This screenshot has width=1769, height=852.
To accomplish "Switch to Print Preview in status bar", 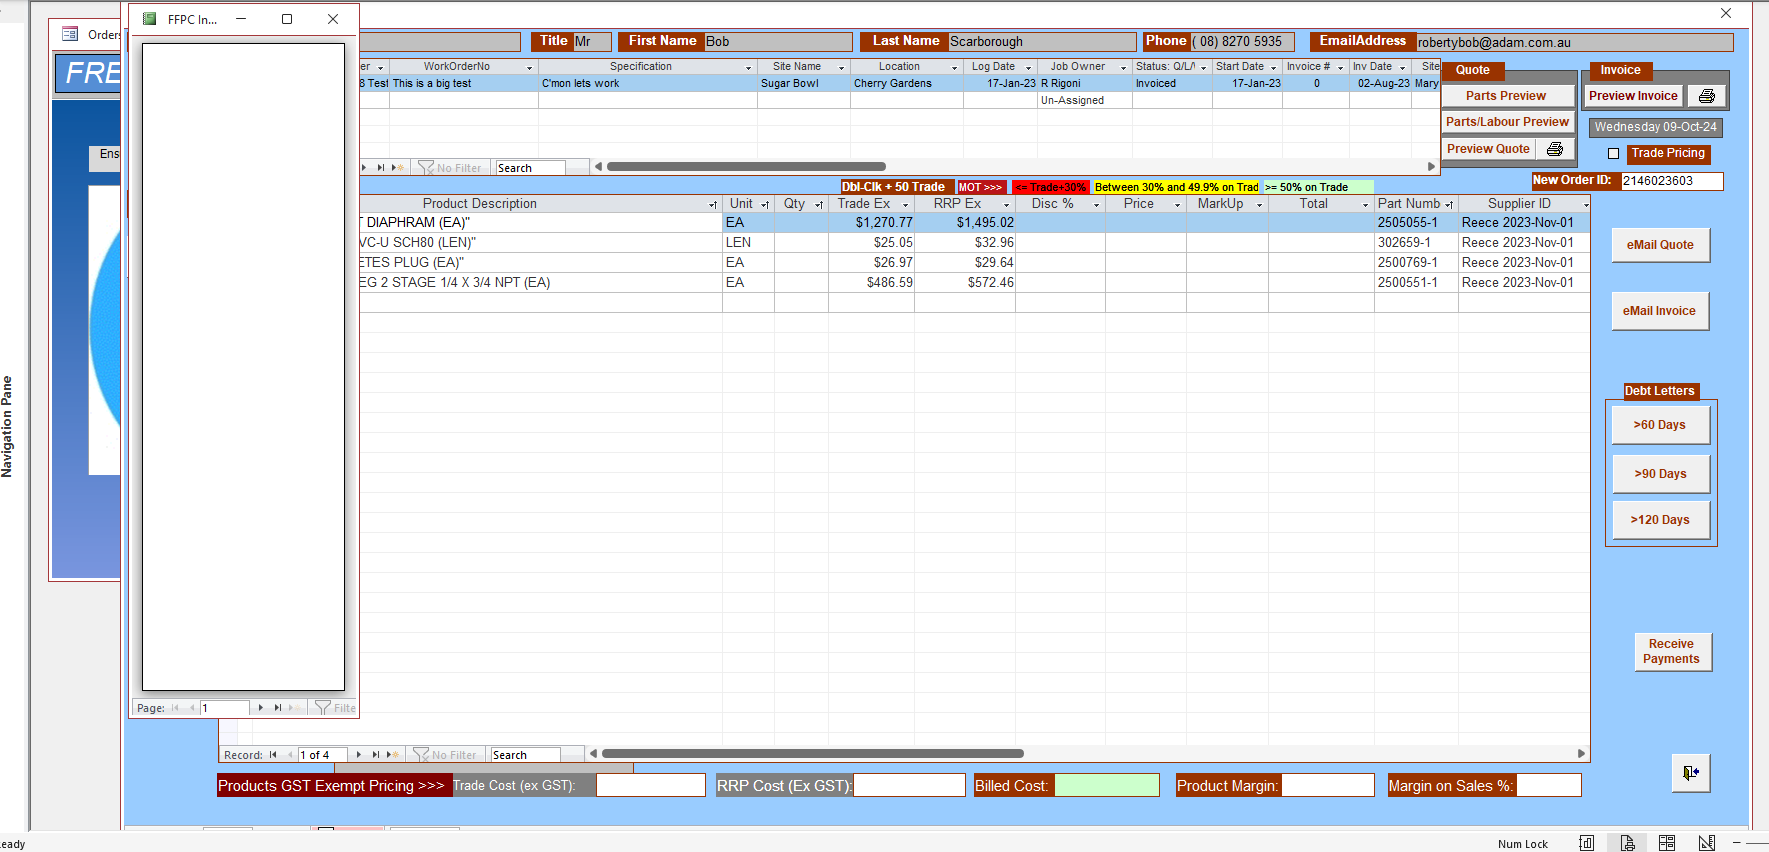I will tap(1627, 843).
